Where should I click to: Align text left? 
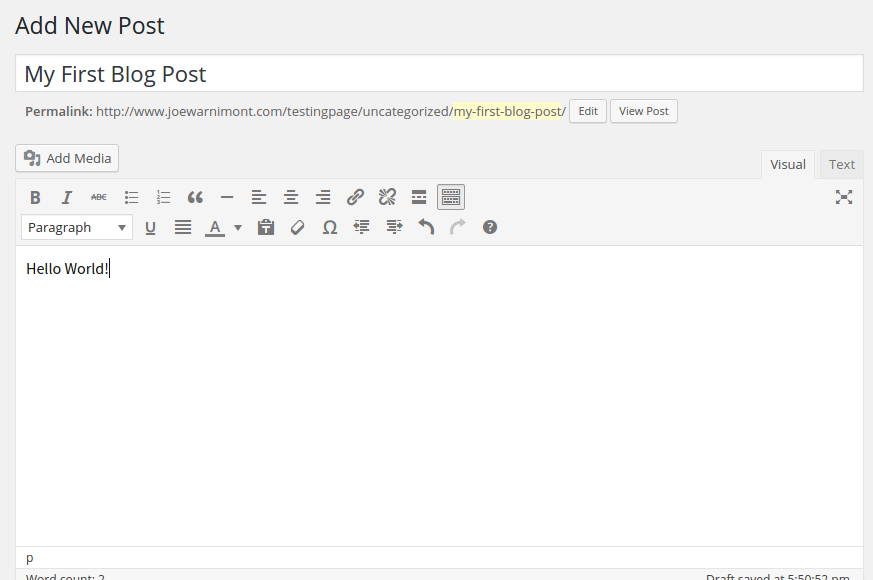pyautogui.click(x=259, y=197)
